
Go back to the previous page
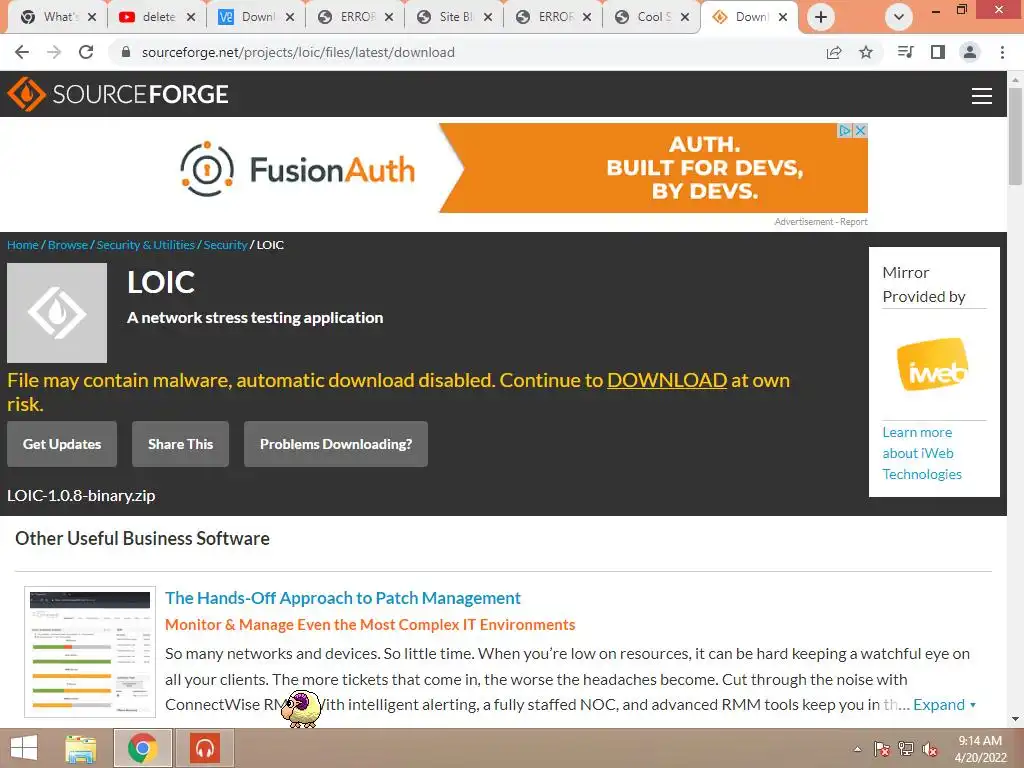tap(22, 52)
